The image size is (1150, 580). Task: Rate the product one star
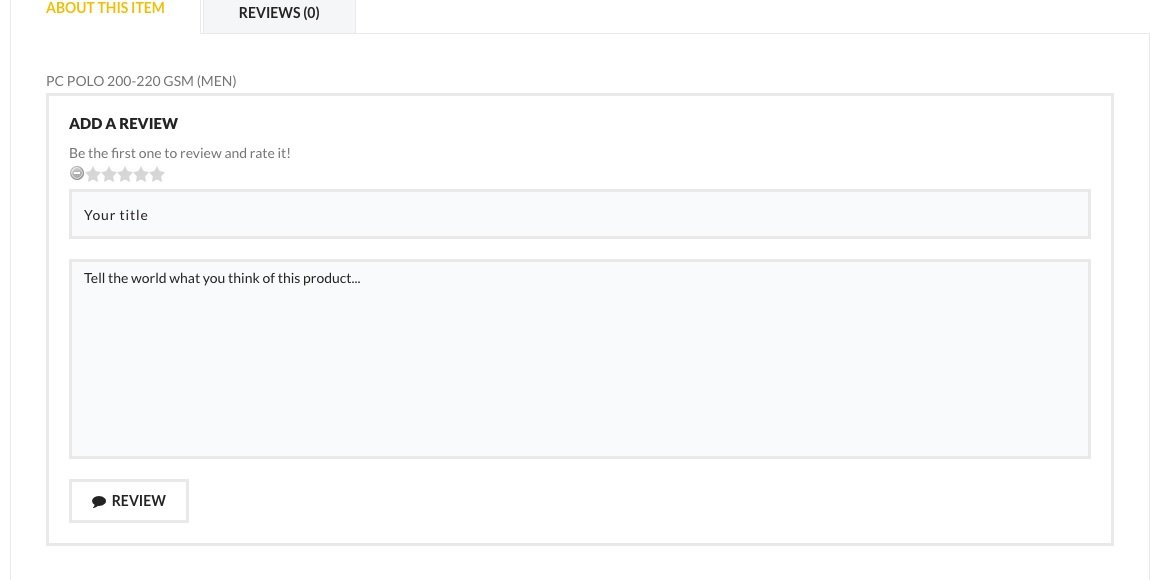[93, 175]
